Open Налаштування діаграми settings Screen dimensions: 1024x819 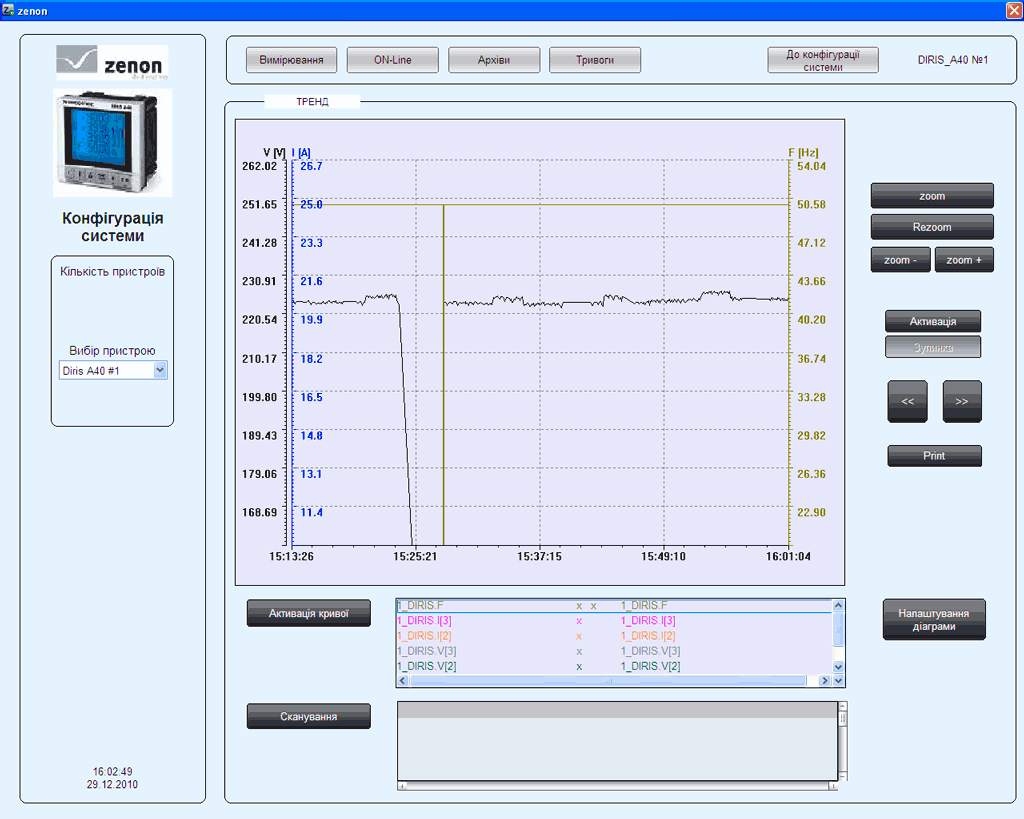(x=934, y=620)
